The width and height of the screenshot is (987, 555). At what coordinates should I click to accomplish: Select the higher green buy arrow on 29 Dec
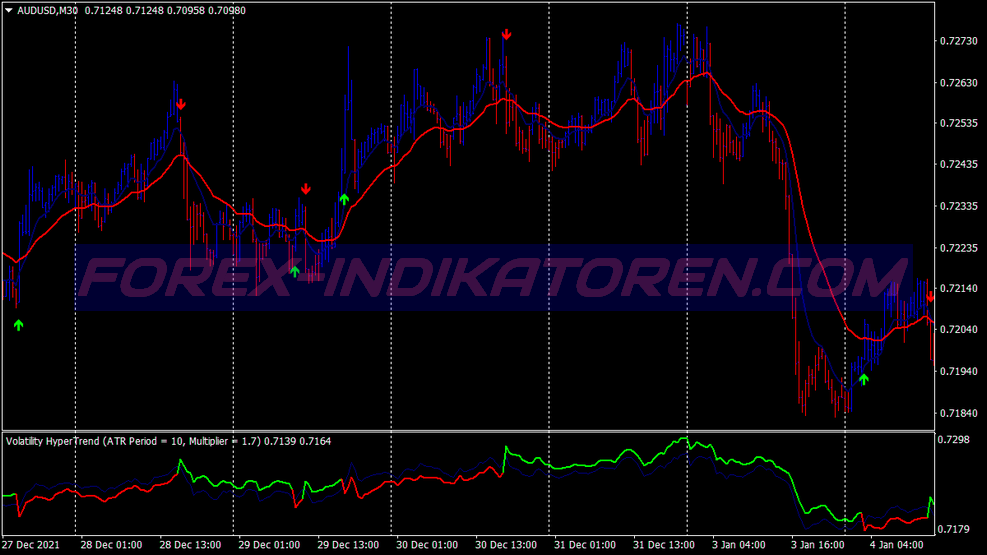[344, 199]
